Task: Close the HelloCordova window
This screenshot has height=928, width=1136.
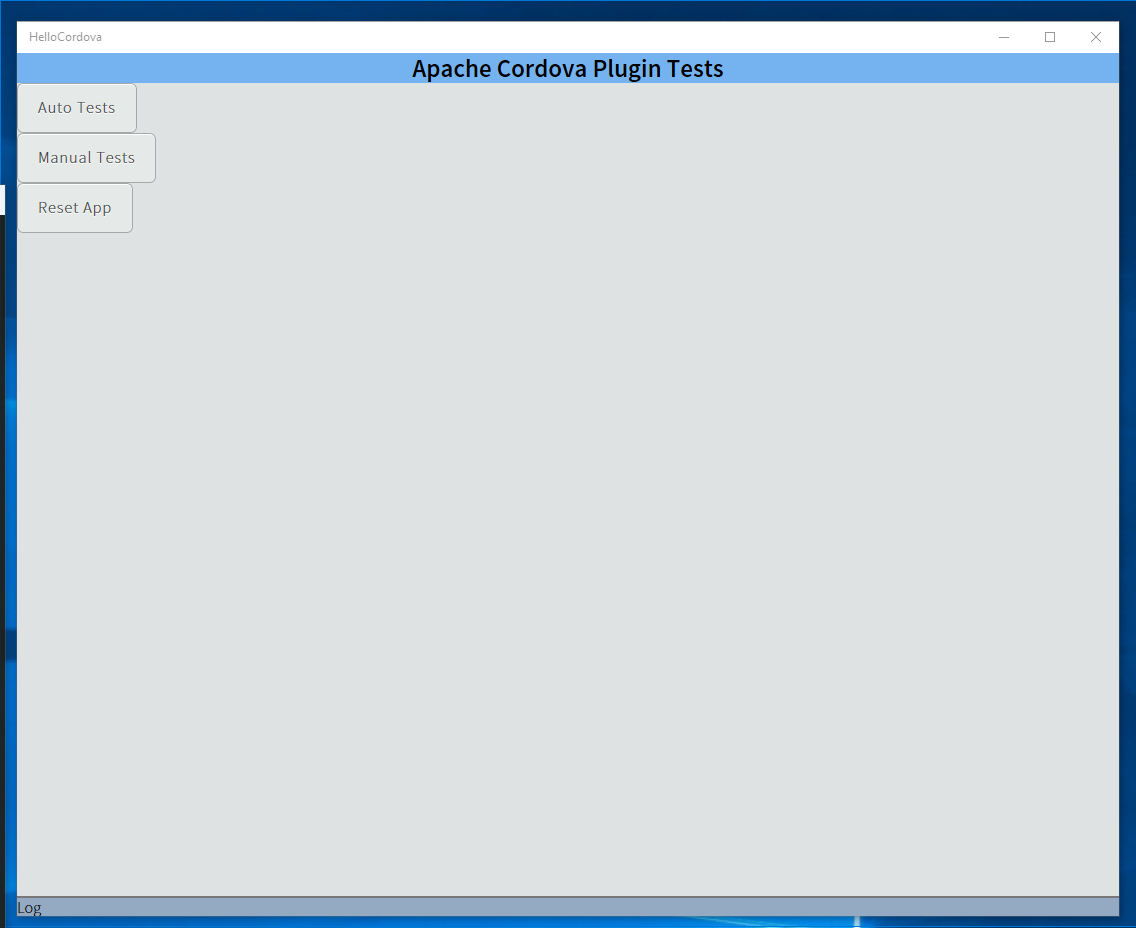Action: 1095,37
